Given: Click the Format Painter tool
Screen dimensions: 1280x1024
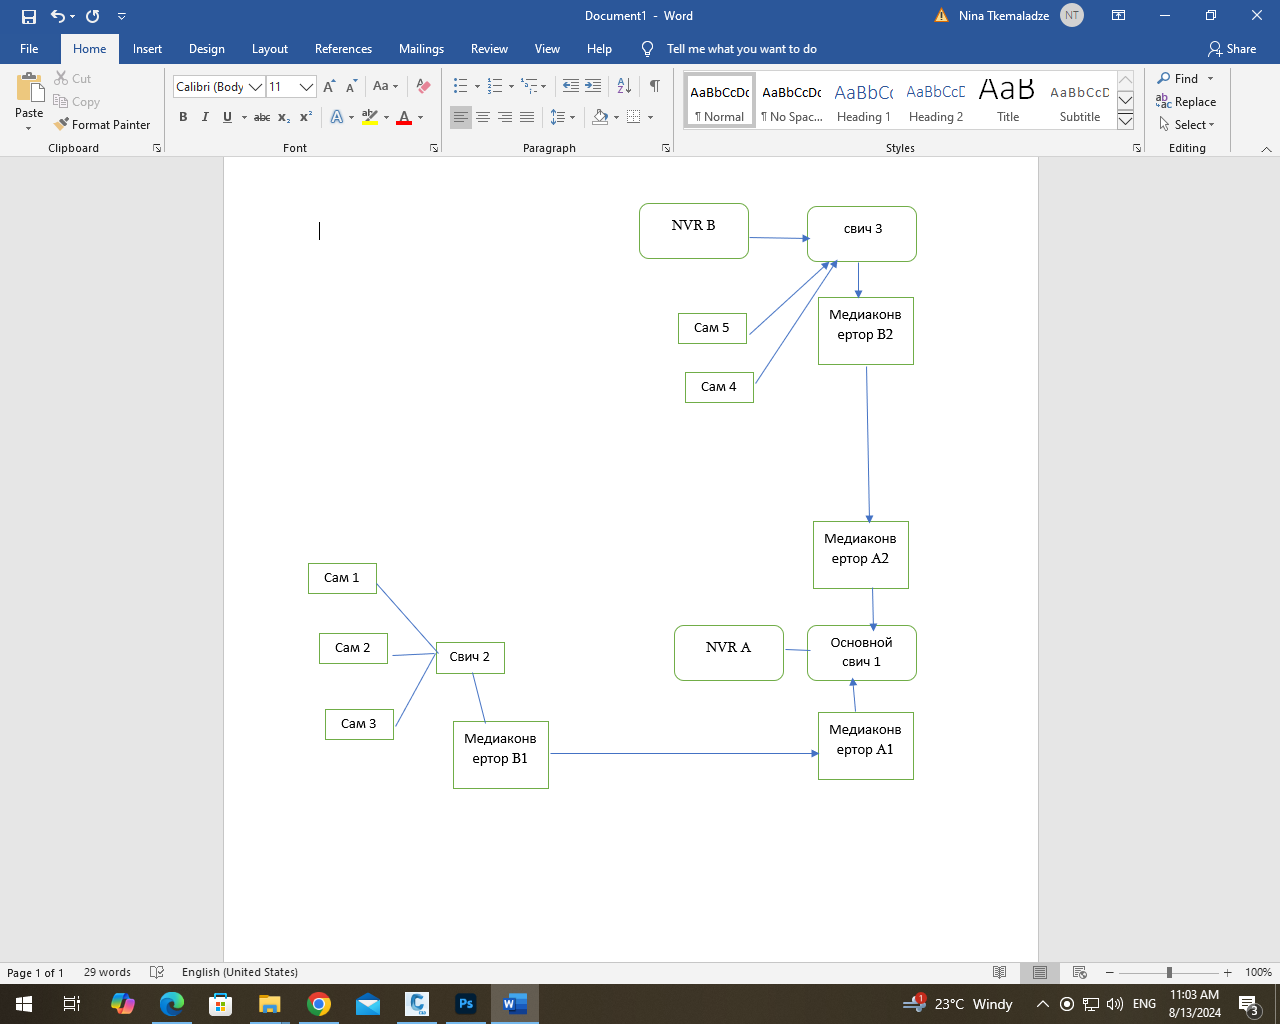Looking at the screenshot, I should tap(102, 125).
